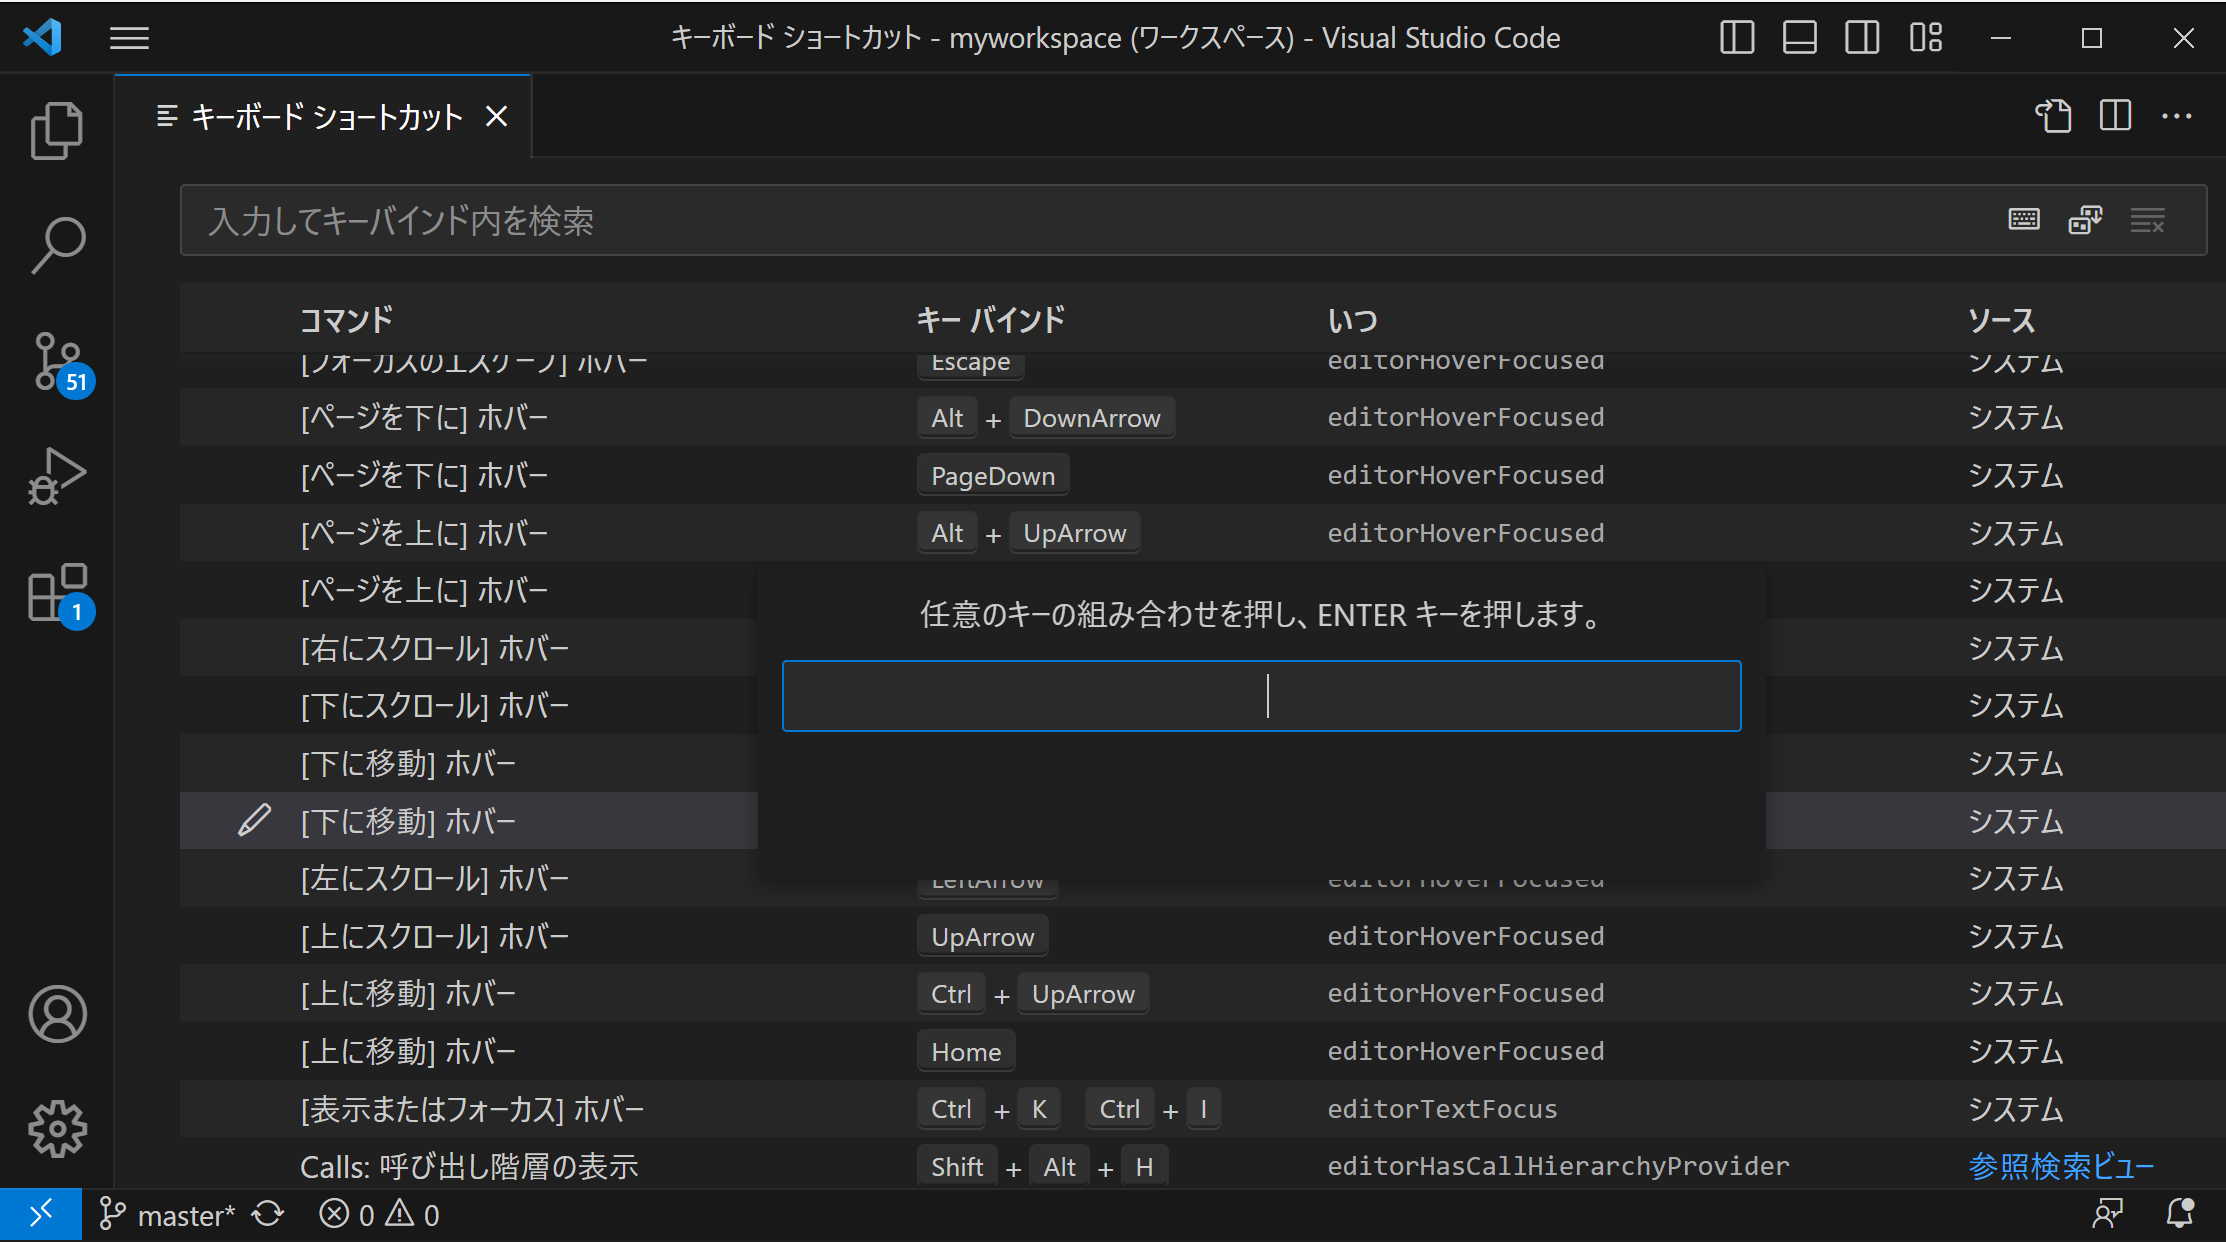Toggle Record Keys in search box
Image resolution: width=2226 pixels, height=1242 pixels.
click(2024, 220)
